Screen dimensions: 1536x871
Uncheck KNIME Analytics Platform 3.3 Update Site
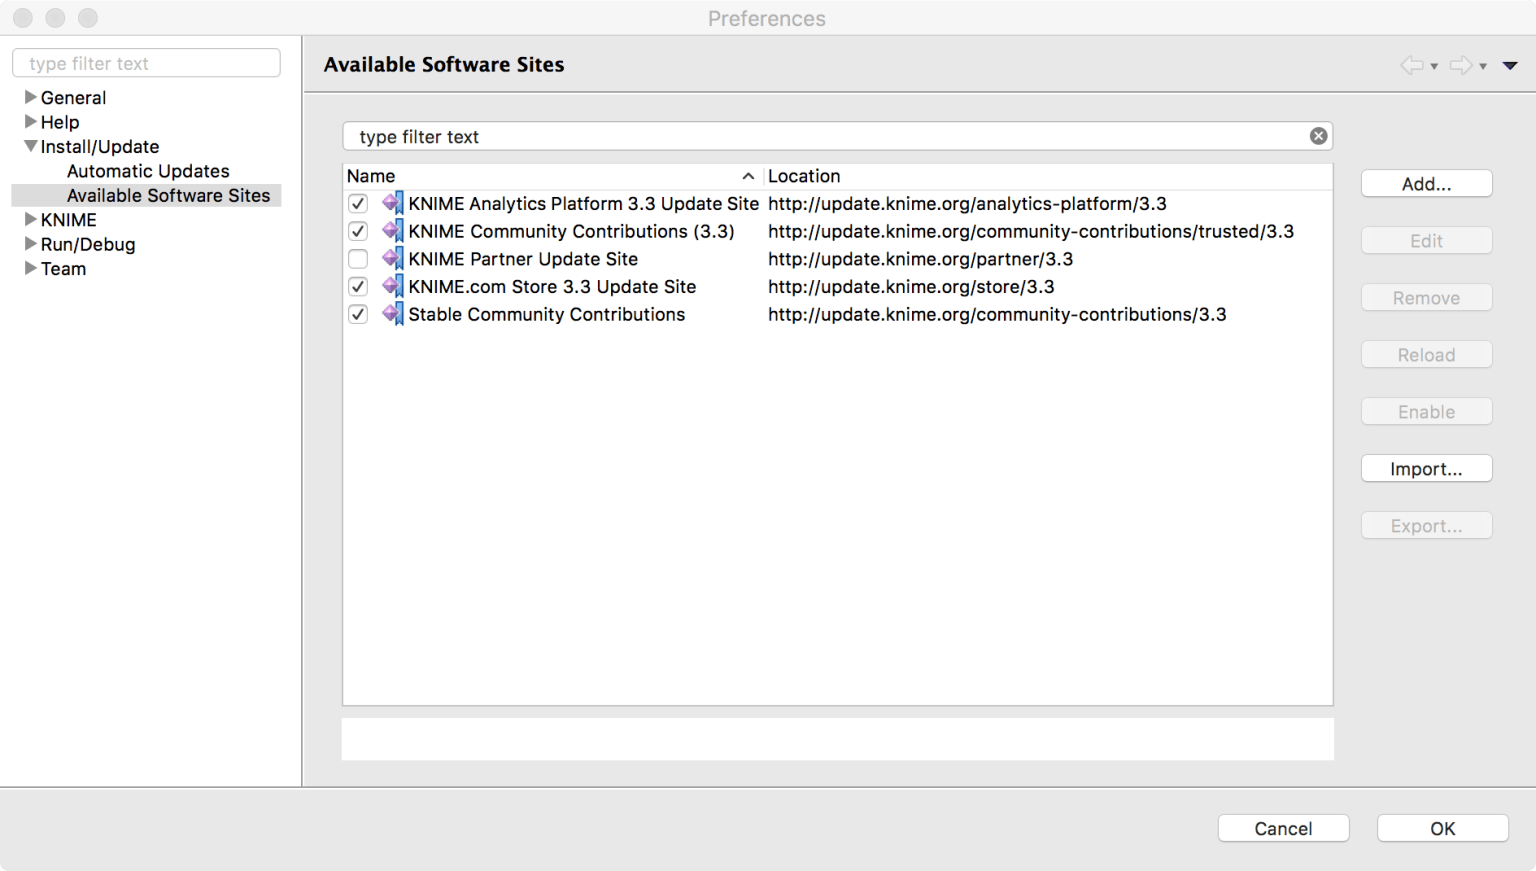(358, 203)
